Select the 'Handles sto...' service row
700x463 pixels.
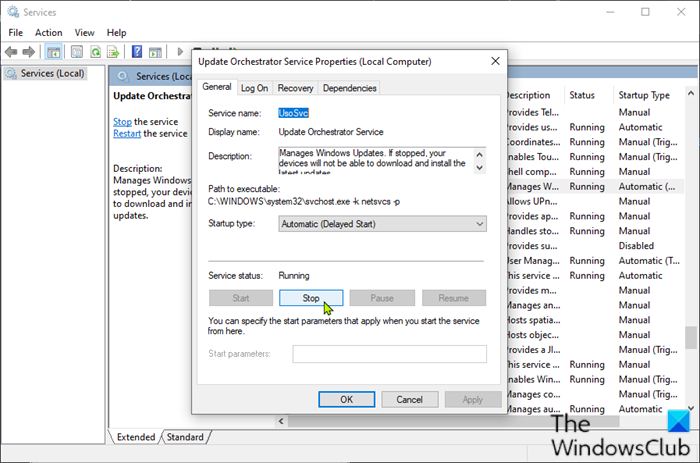pyautogui.click(x=594, y=231)
